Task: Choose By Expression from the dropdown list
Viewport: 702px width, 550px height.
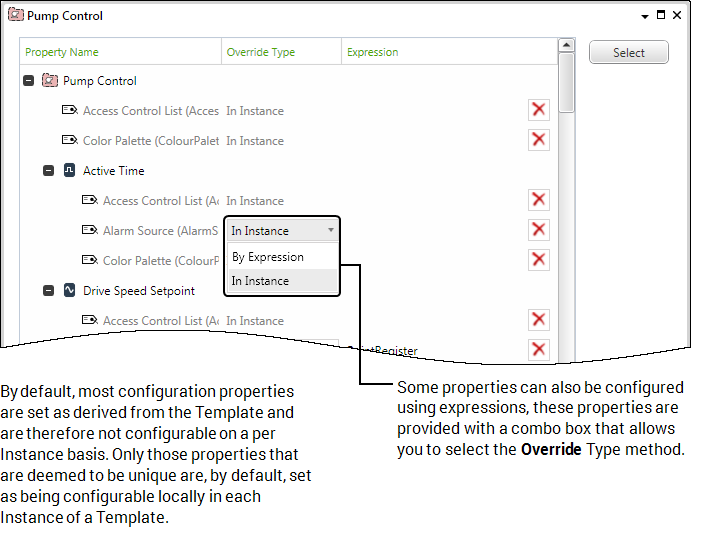Action: [268, 257]
